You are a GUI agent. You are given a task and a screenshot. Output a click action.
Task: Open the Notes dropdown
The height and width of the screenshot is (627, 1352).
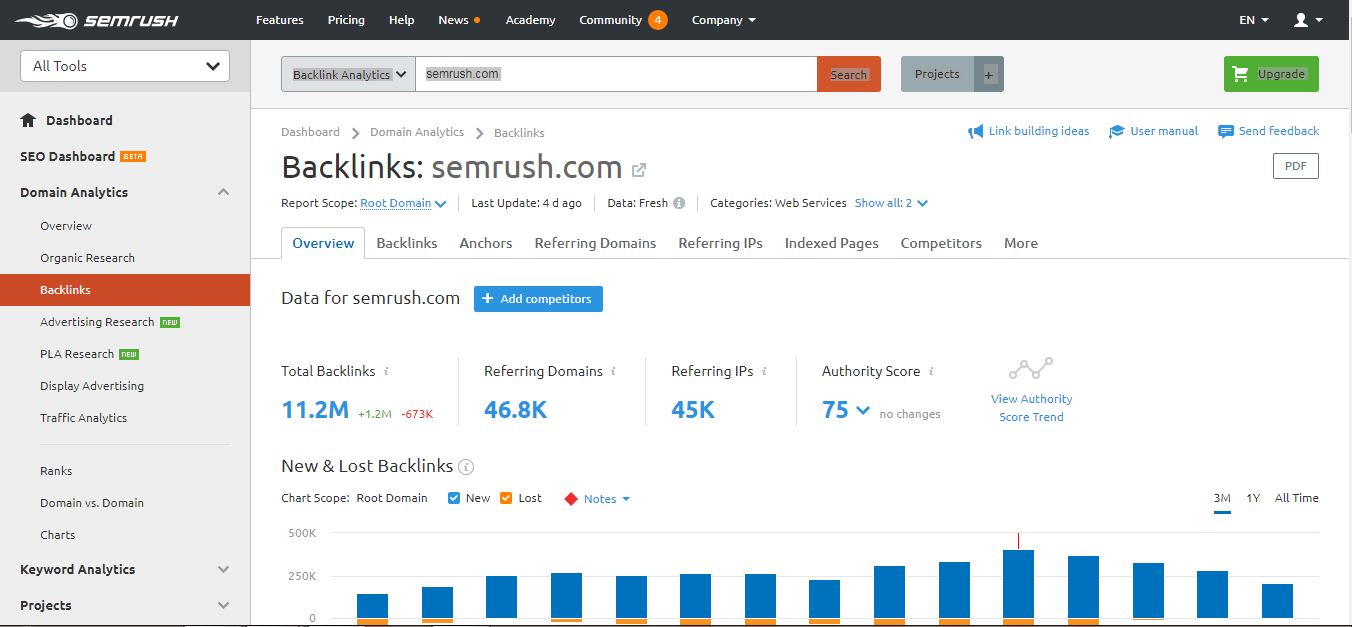[x=607, y=499]
